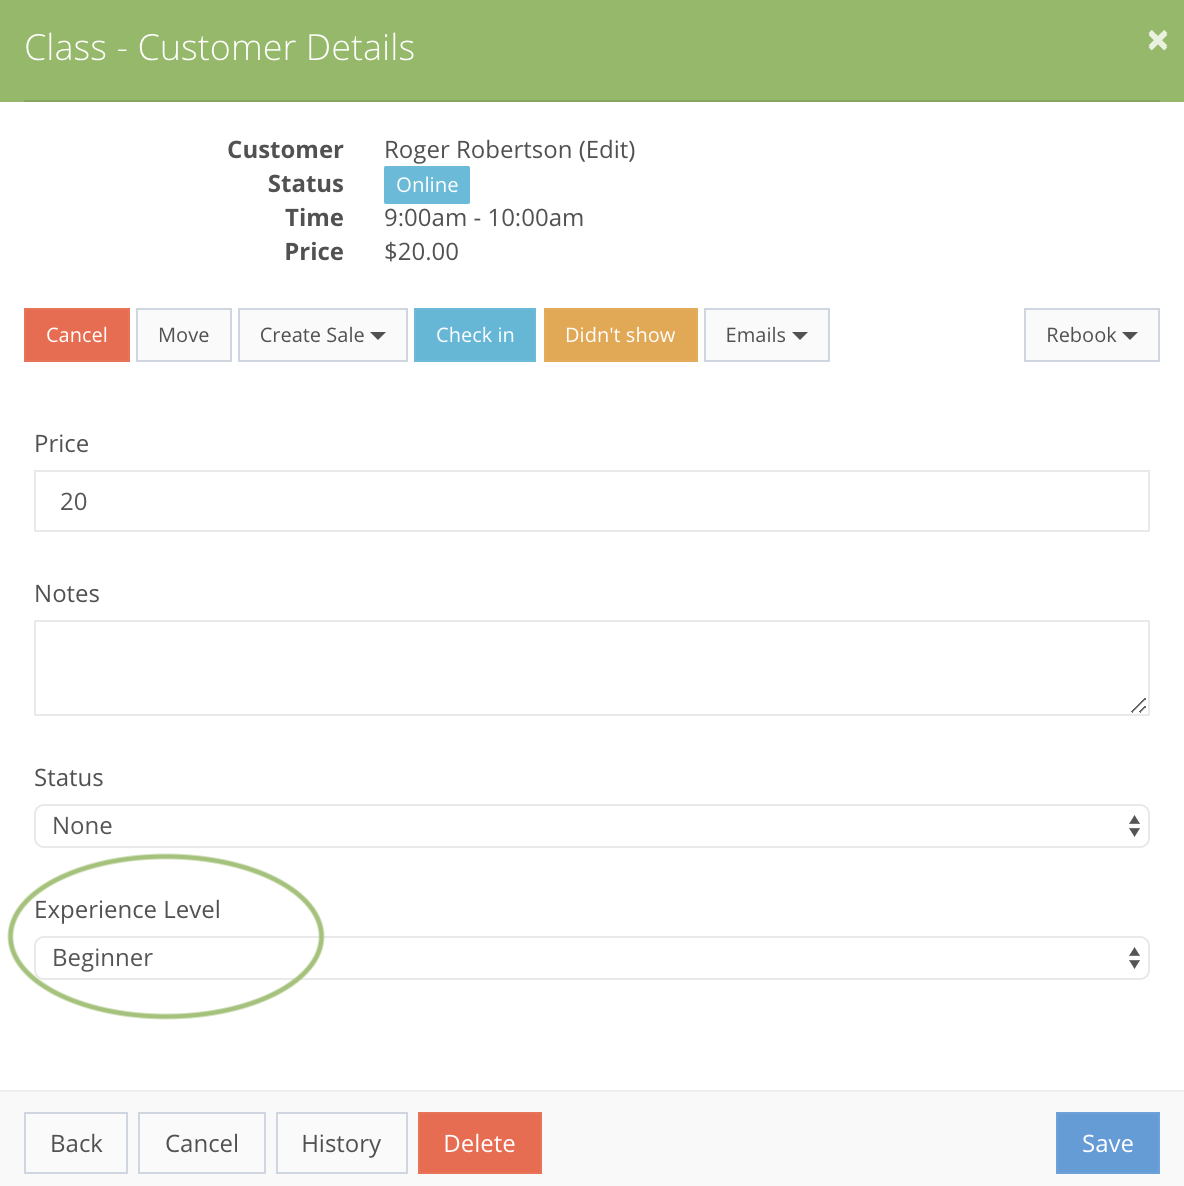The image size is (1184, 1186).
Task: Click Cancel at the bottom bar
Action: (201, 1142)
